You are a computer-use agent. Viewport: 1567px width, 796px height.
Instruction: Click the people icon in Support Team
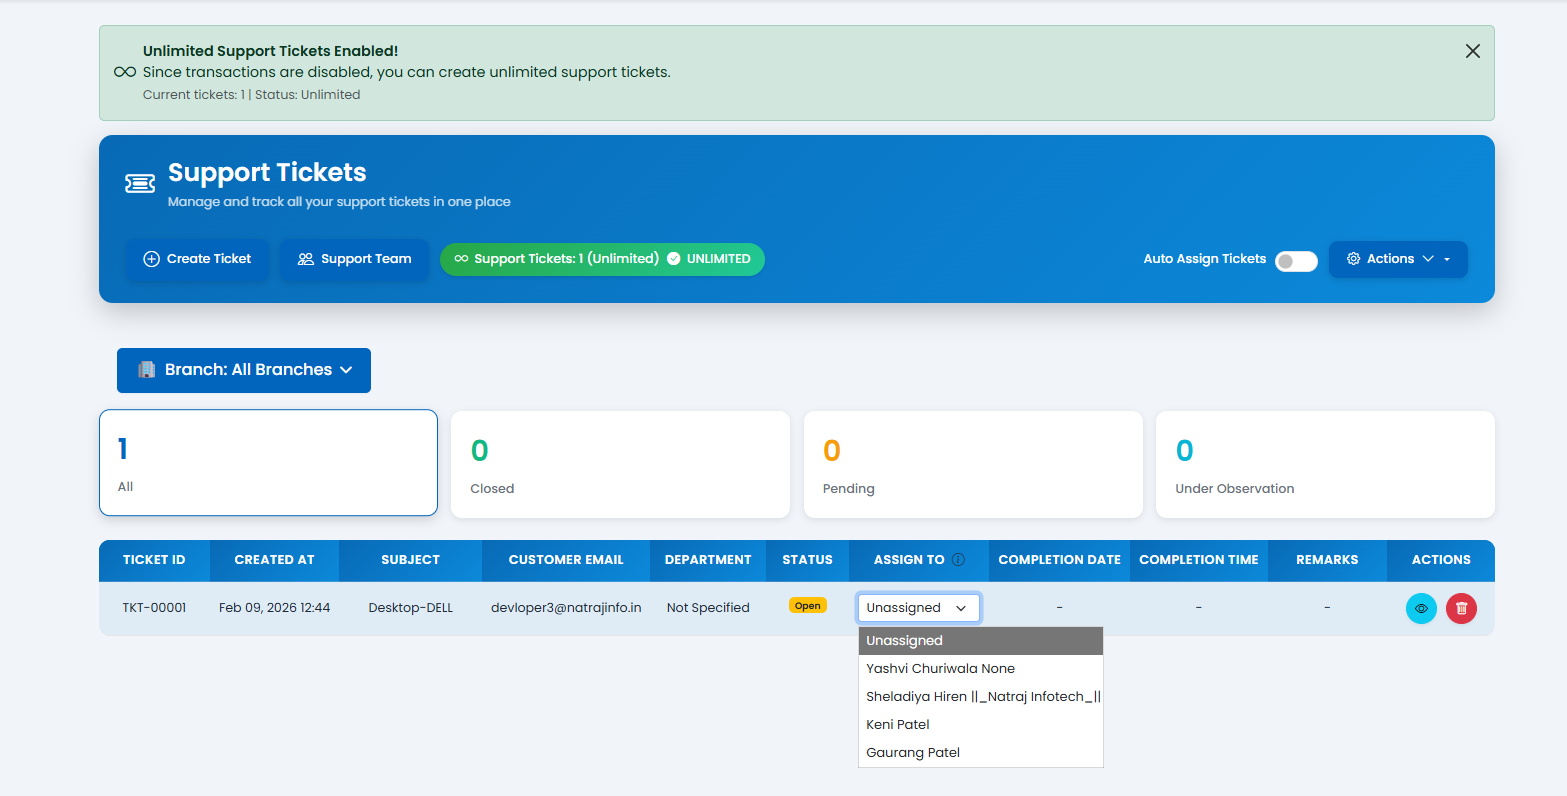pyautogui.click(x=306, y=259)
